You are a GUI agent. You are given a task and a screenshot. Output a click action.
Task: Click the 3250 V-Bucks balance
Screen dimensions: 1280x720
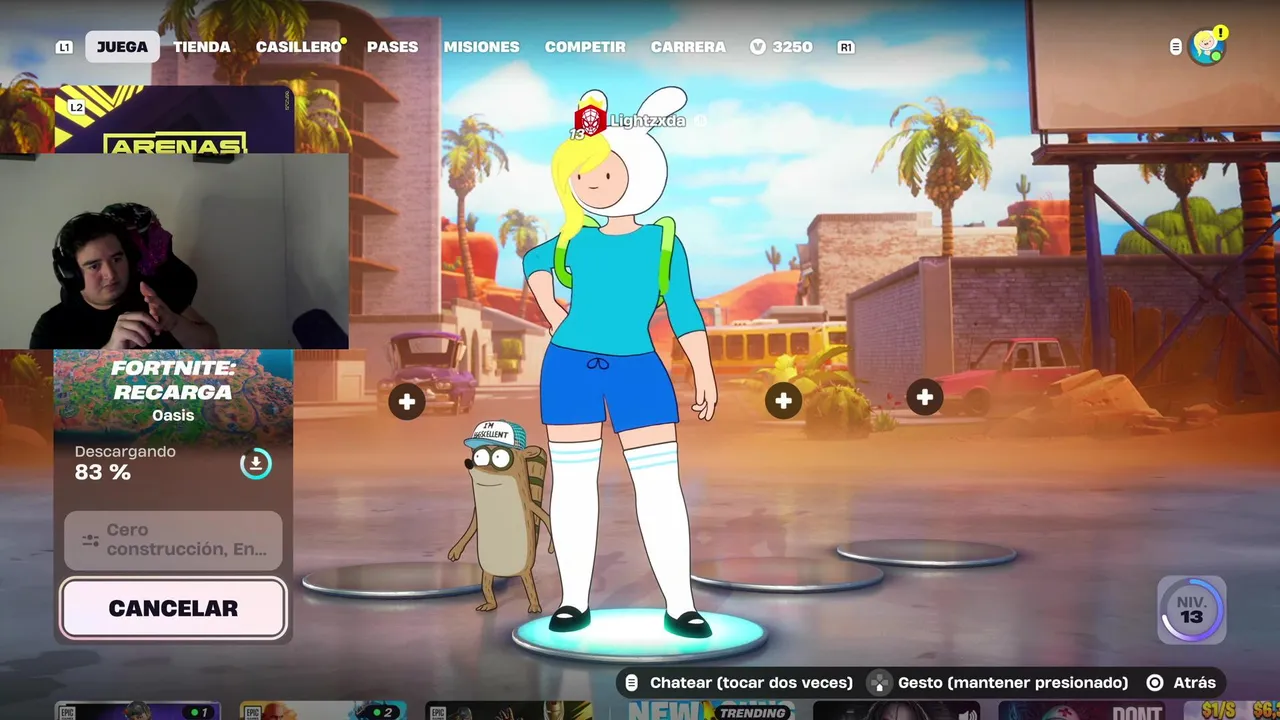(x=781, y=47)
